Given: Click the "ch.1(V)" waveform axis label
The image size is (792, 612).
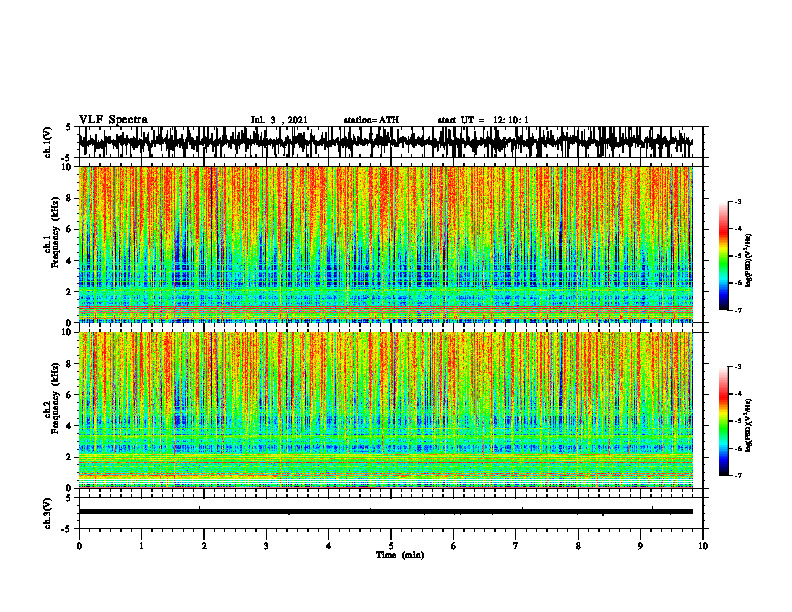Looking at the screenshot, I should pyautogui.click(x=48, y=142).
